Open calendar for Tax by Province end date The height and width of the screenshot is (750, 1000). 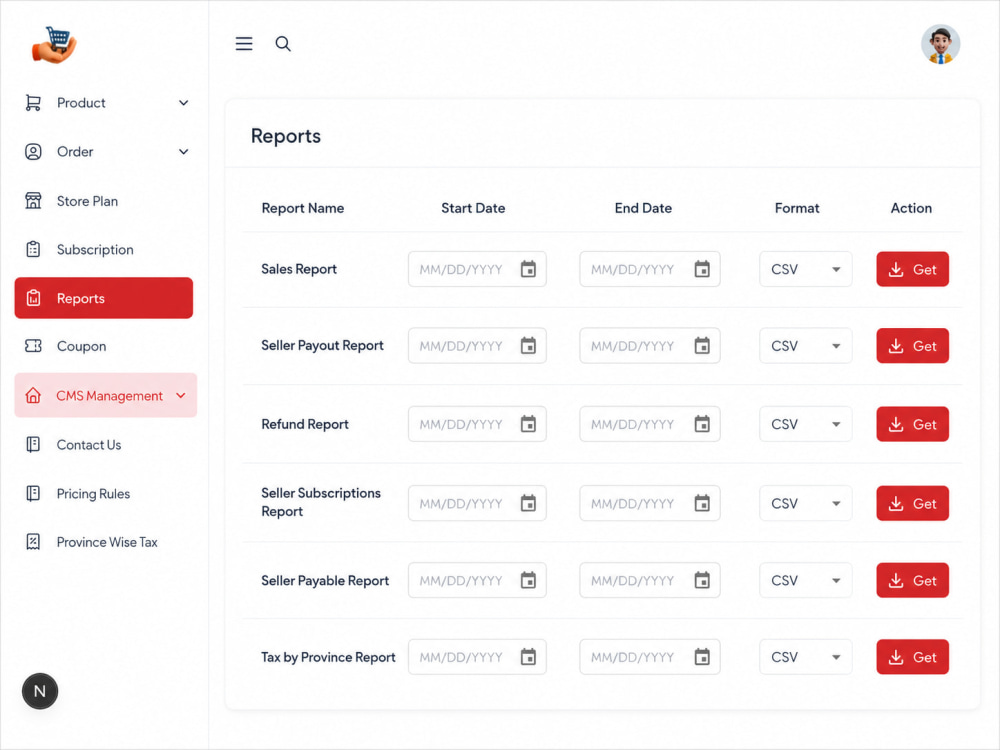(x=702, y=657)
